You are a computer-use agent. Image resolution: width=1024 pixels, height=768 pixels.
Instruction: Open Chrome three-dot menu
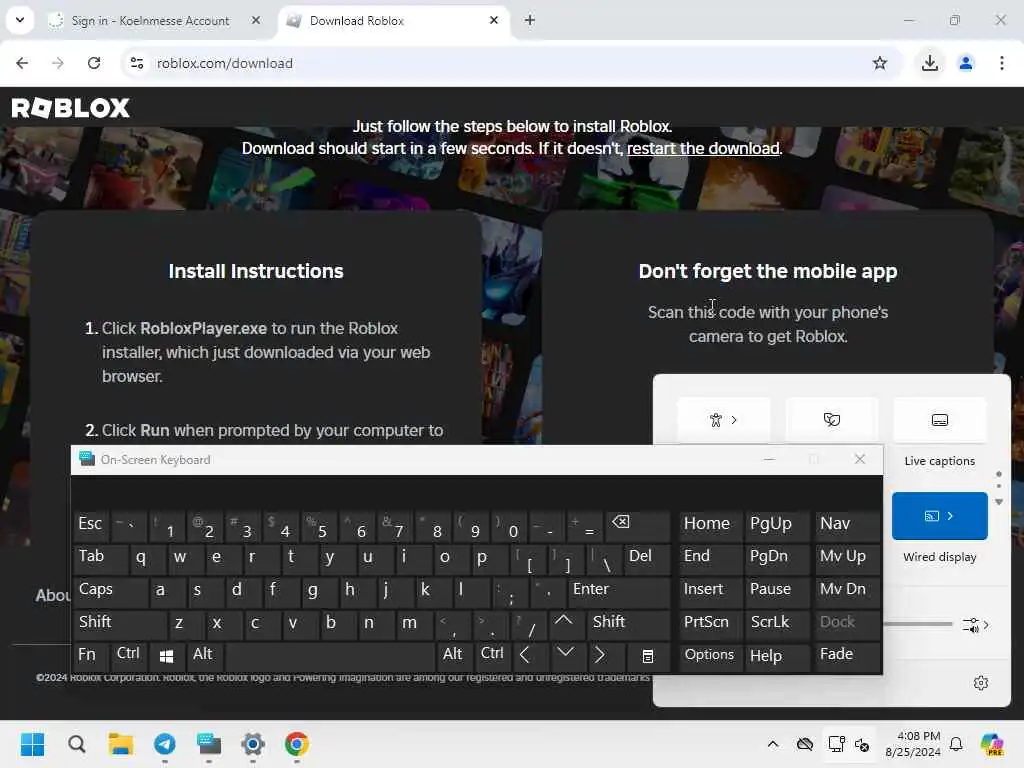pos(1001,63)
